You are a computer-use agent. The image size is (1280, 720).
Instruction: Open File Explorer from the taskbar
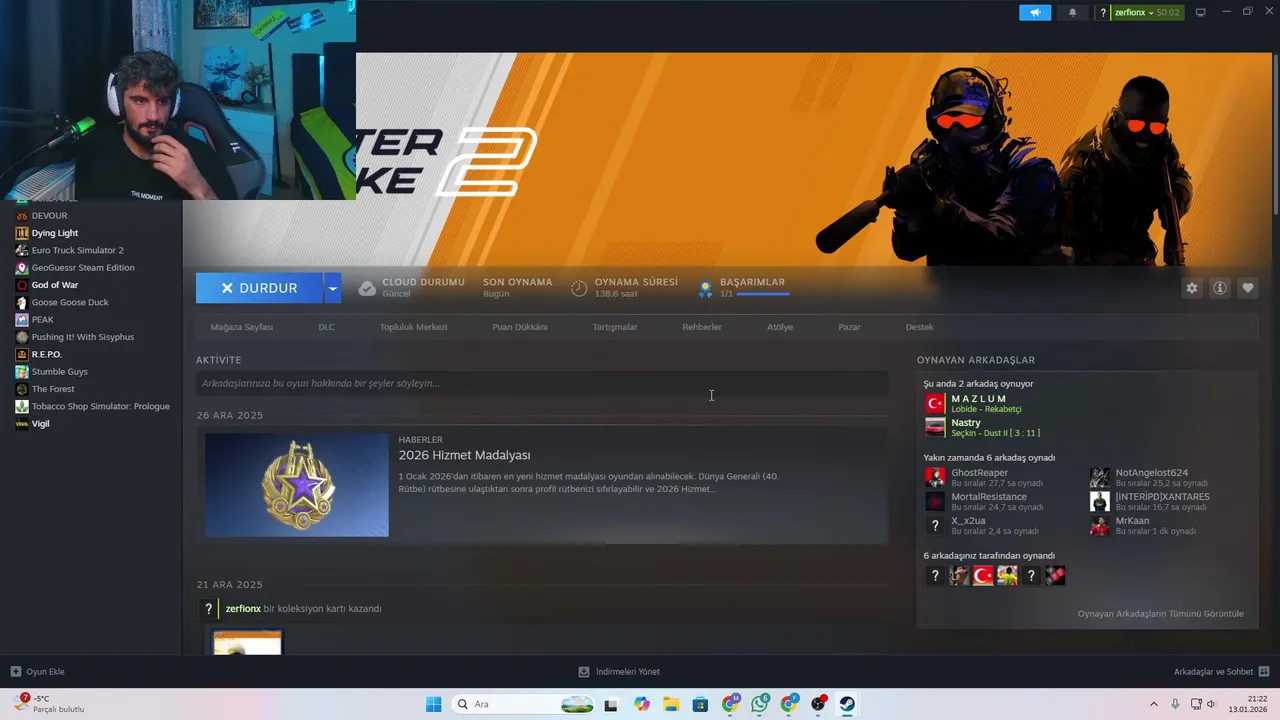(x=670, y=704)
